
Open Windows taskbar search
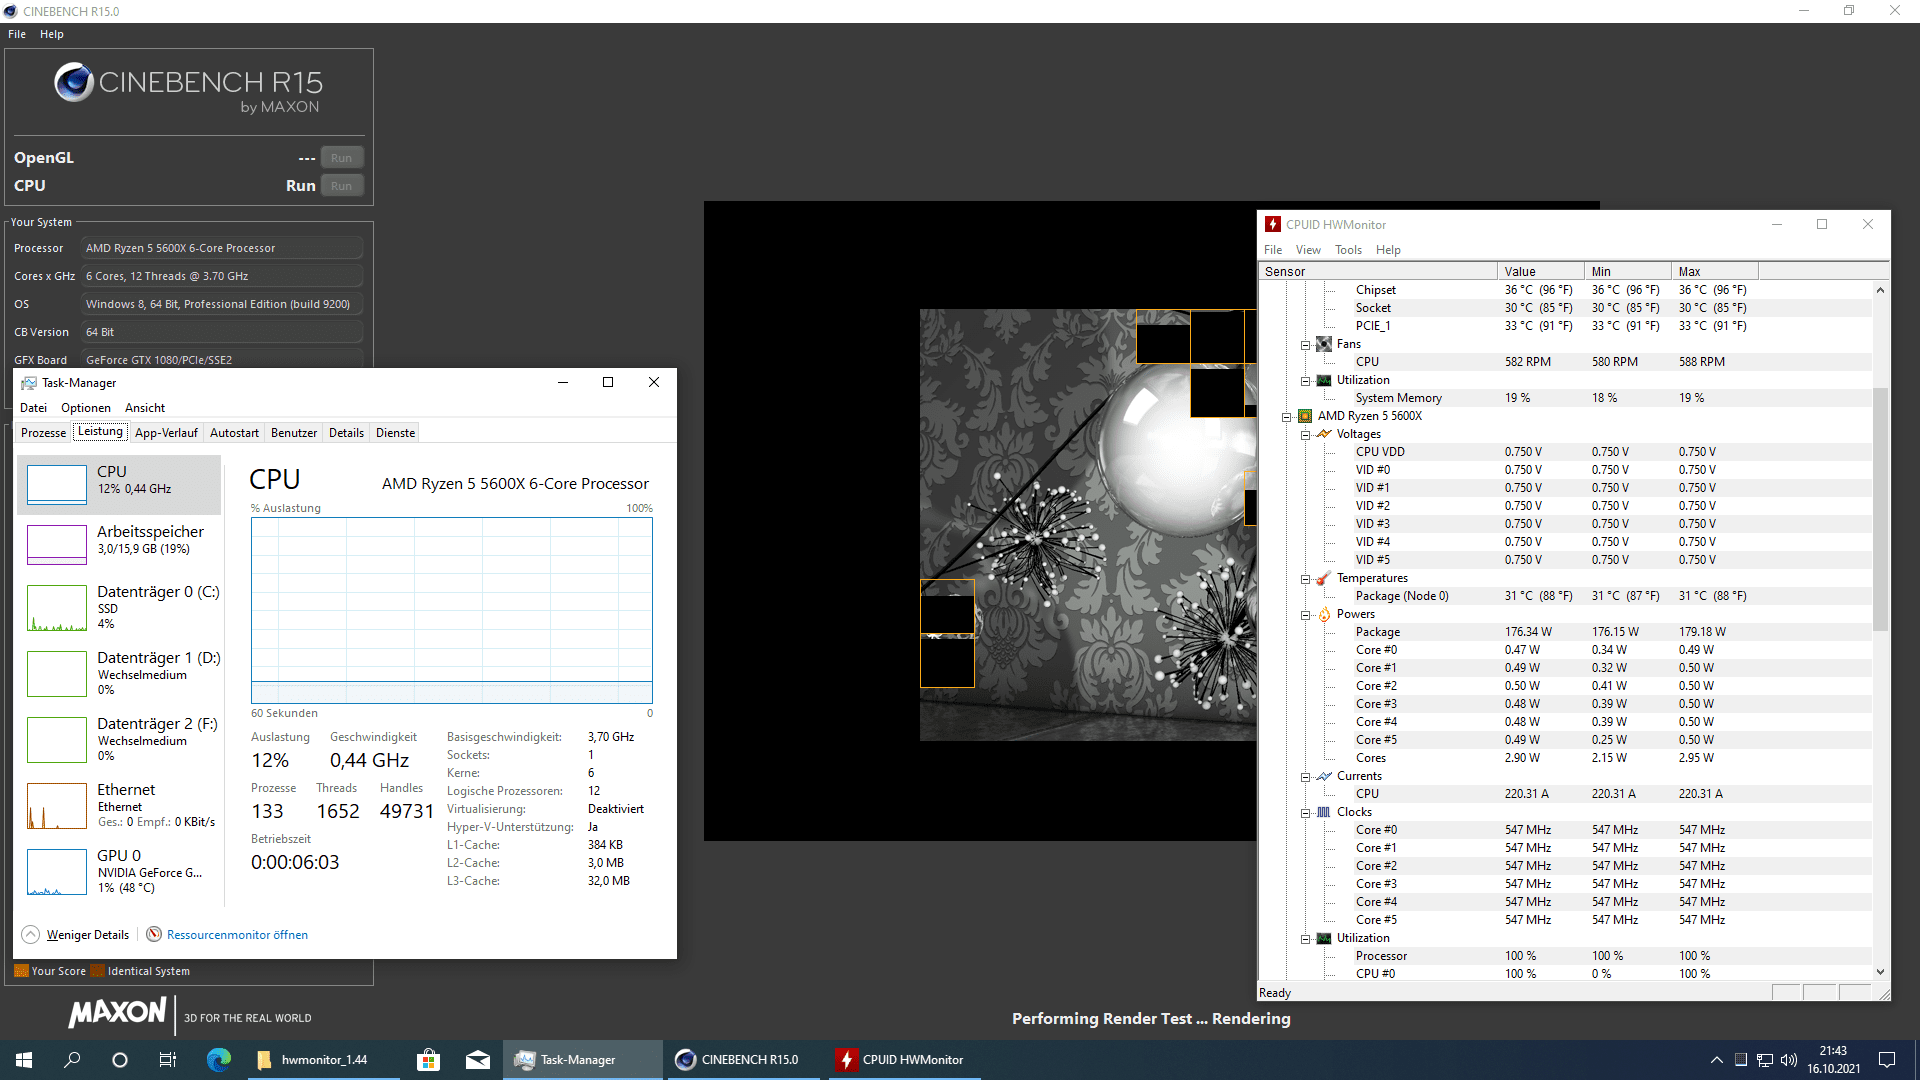(x=72, y=1060)
